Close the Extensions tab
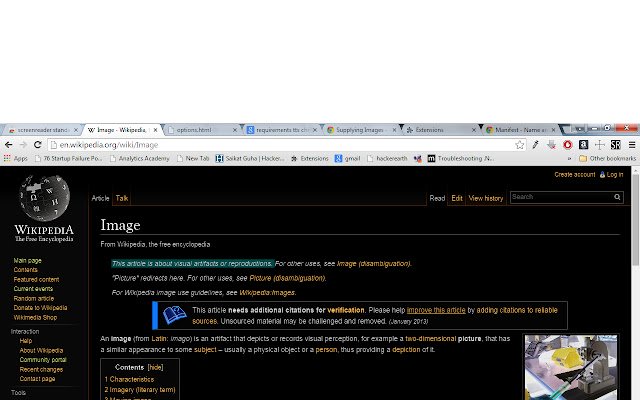Screen dimensions: 640x400 point(473,130)
